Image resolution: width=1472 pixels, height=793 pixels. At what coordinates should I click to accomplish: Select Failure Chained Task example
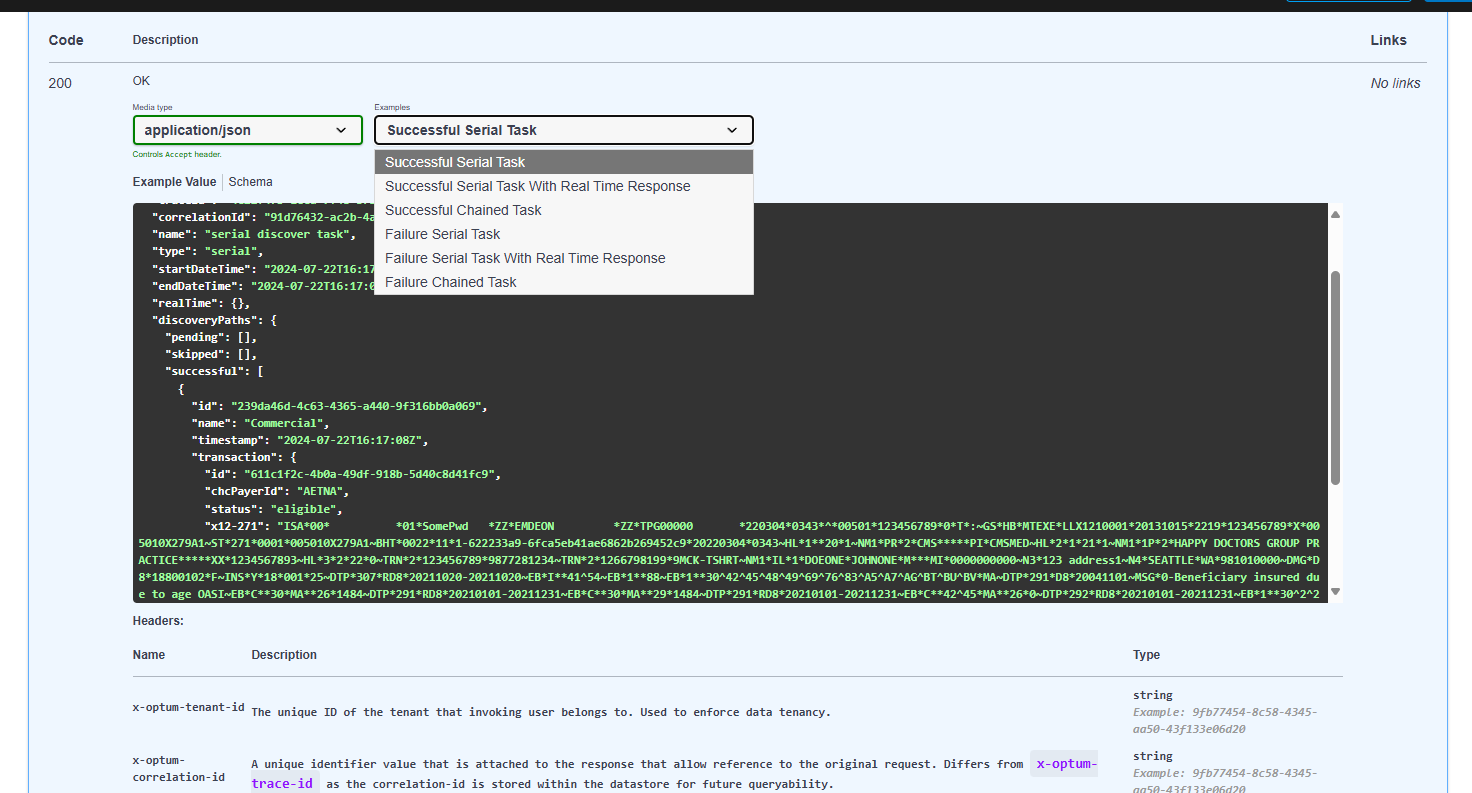coord(563,282)
